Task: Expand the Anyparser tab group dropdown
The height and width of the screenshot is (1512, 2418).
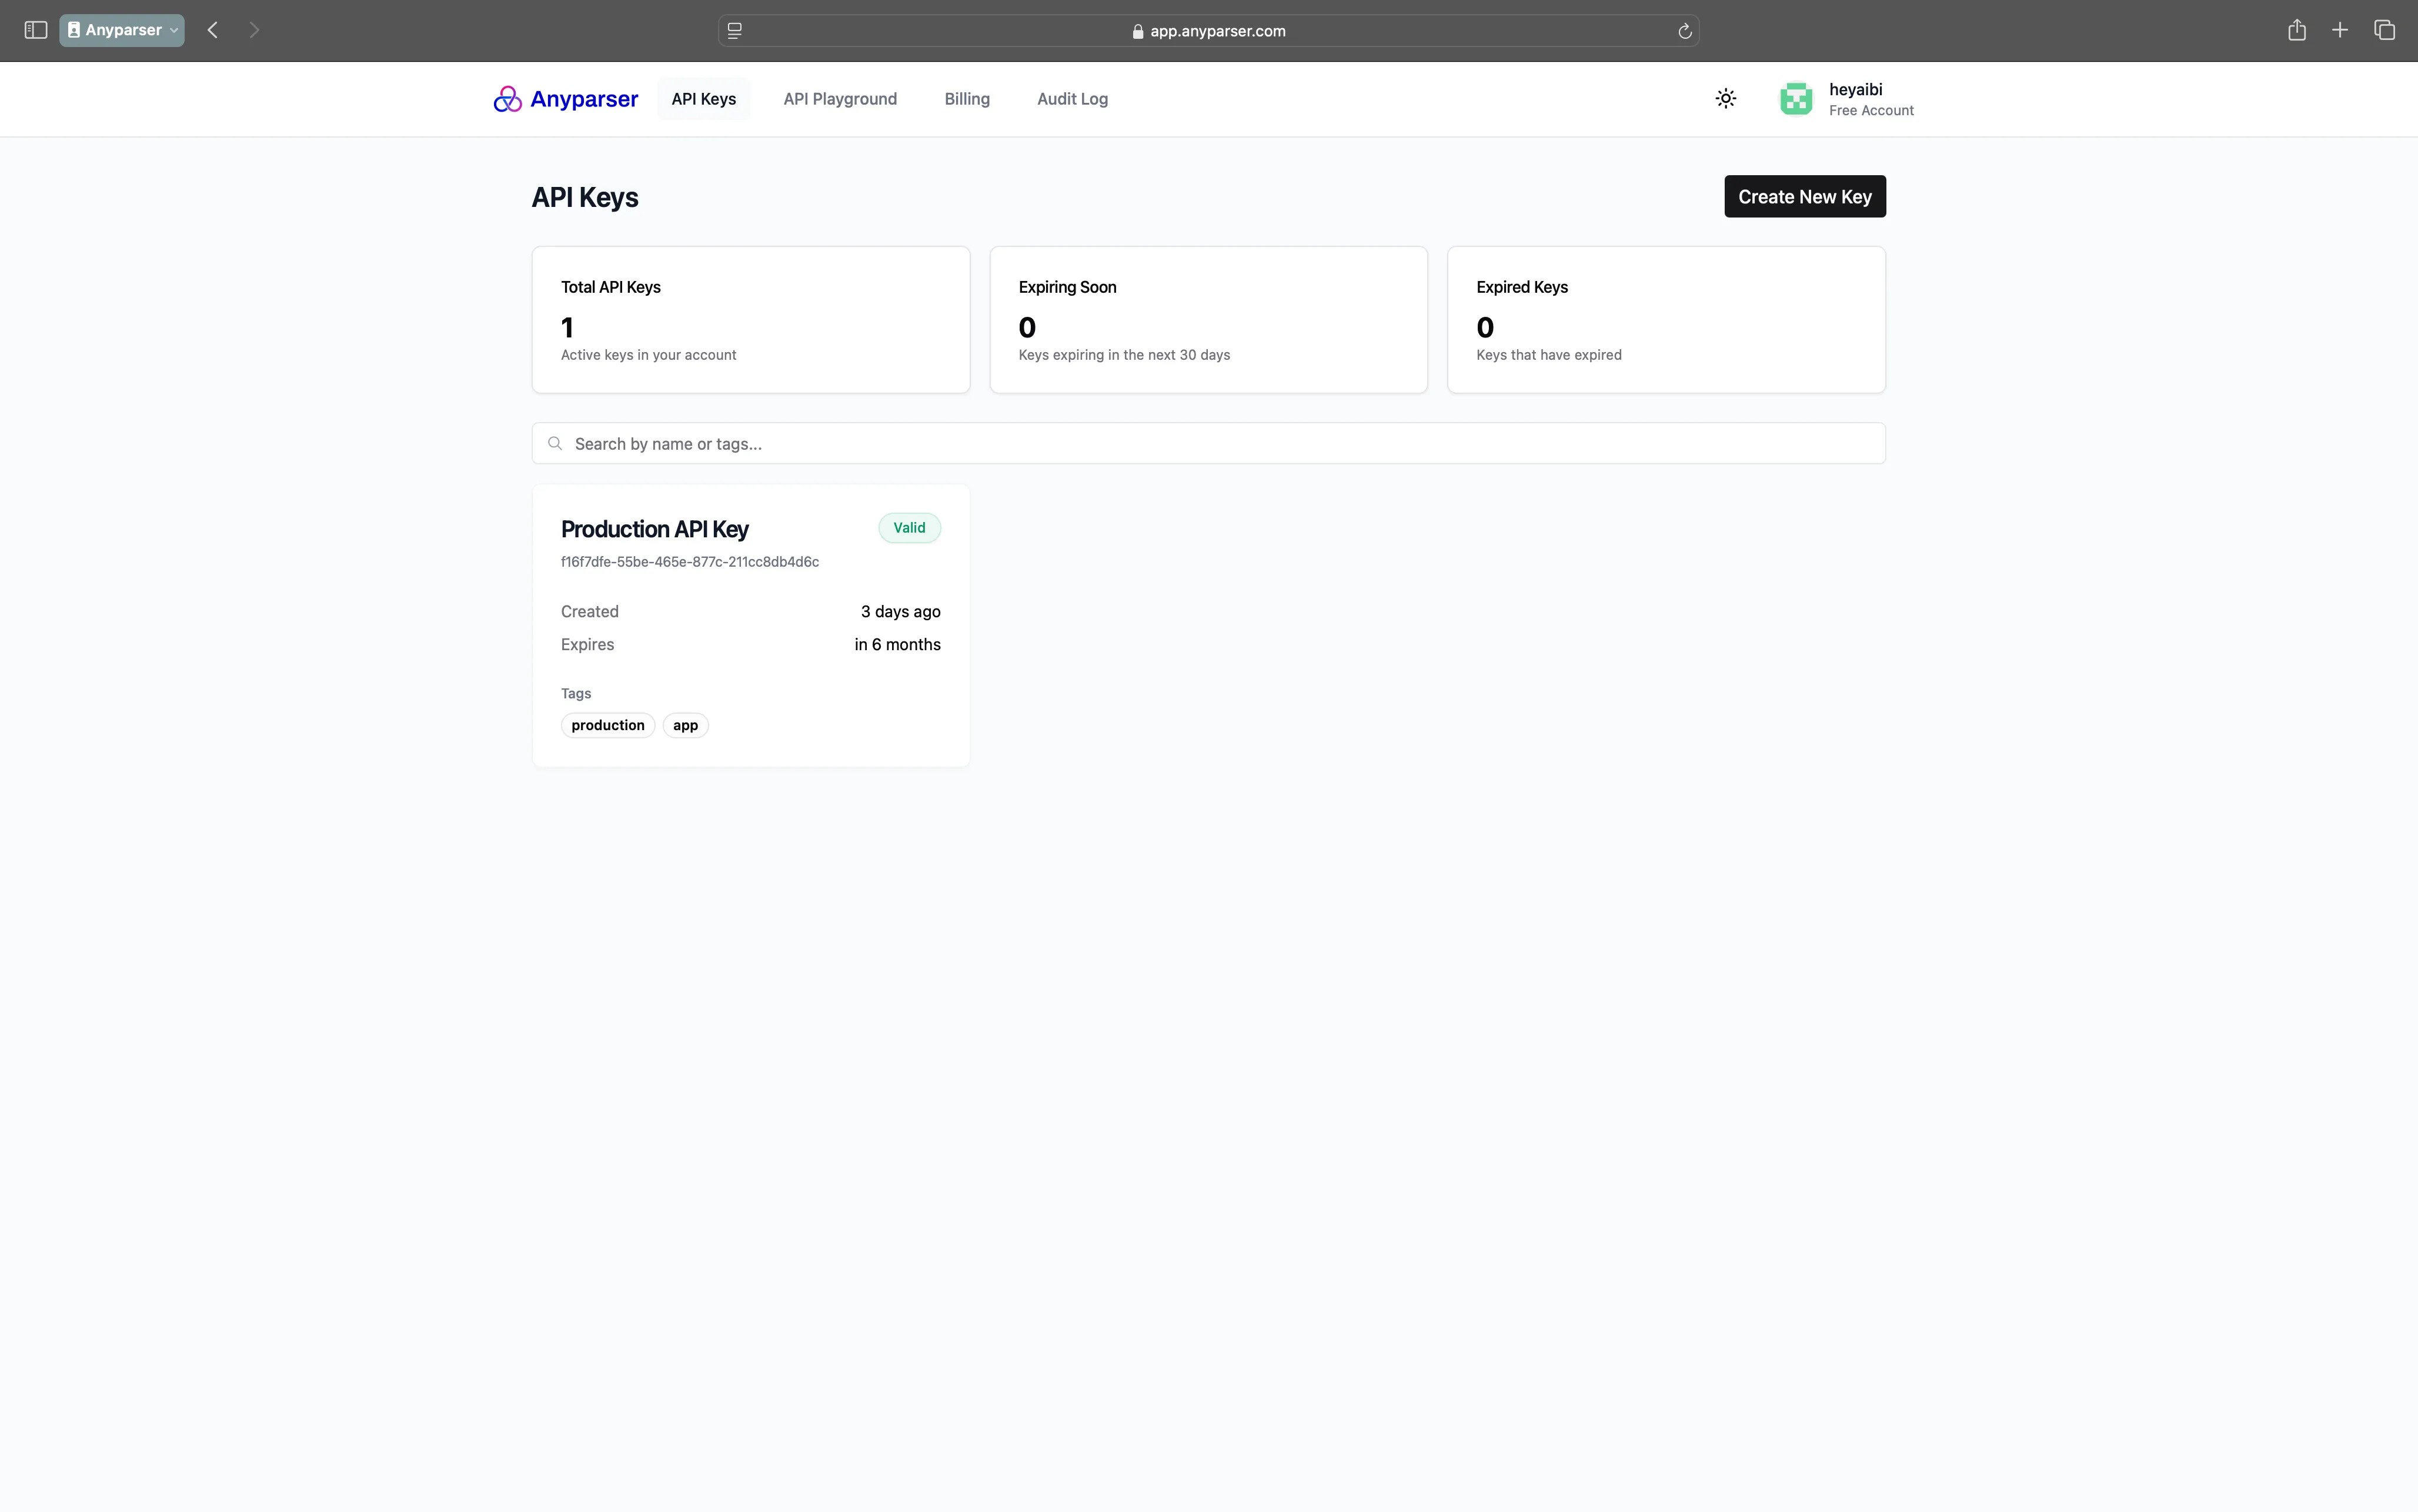Action: pyautogui.click(x=172, y=30)
